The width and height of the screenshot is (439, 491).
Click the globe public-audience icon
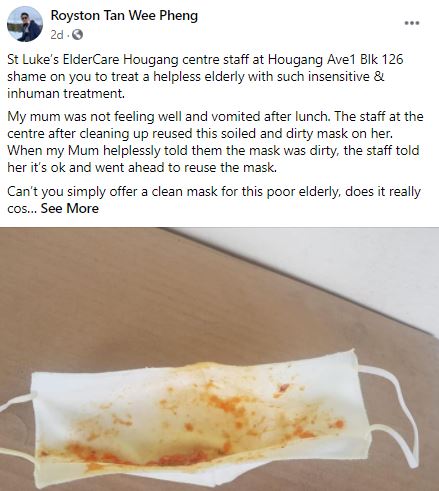[x=77, y=34]
